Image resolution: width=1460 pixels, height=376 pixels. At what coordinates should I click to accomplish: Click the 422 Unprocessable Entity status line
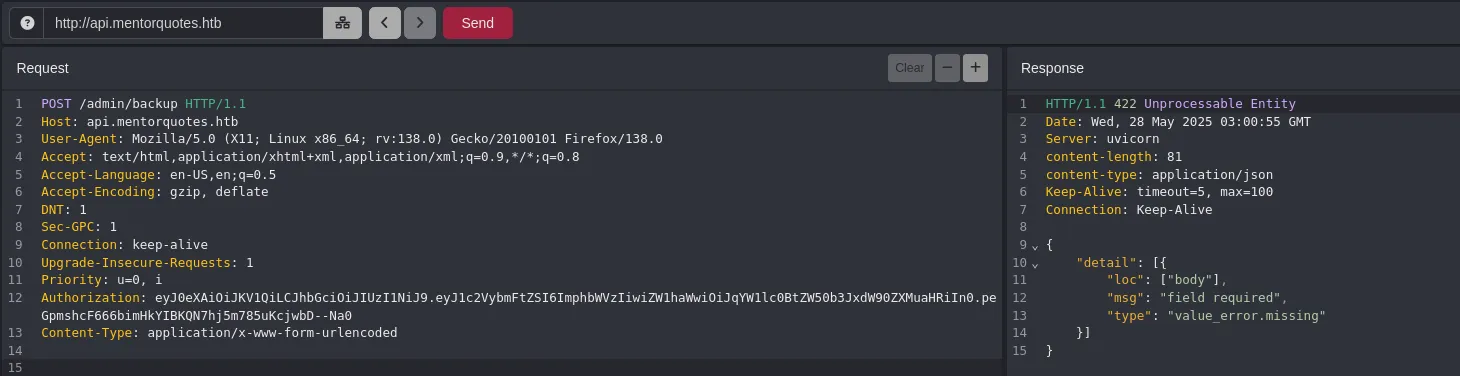1171,104
